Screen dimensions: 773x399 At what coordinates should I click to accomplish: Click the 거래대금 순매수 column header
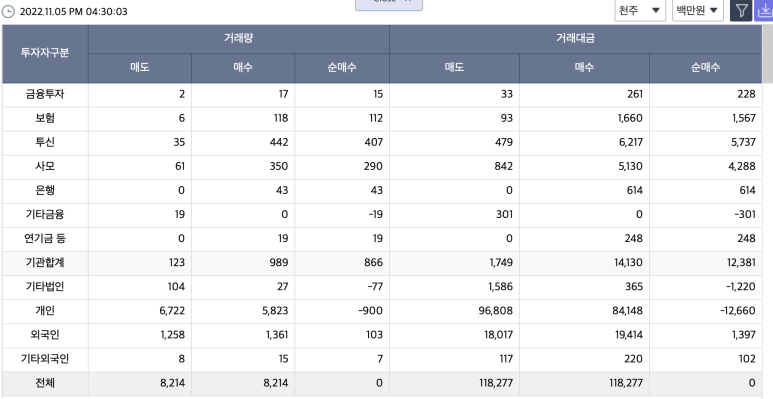(x=705, y=68)
